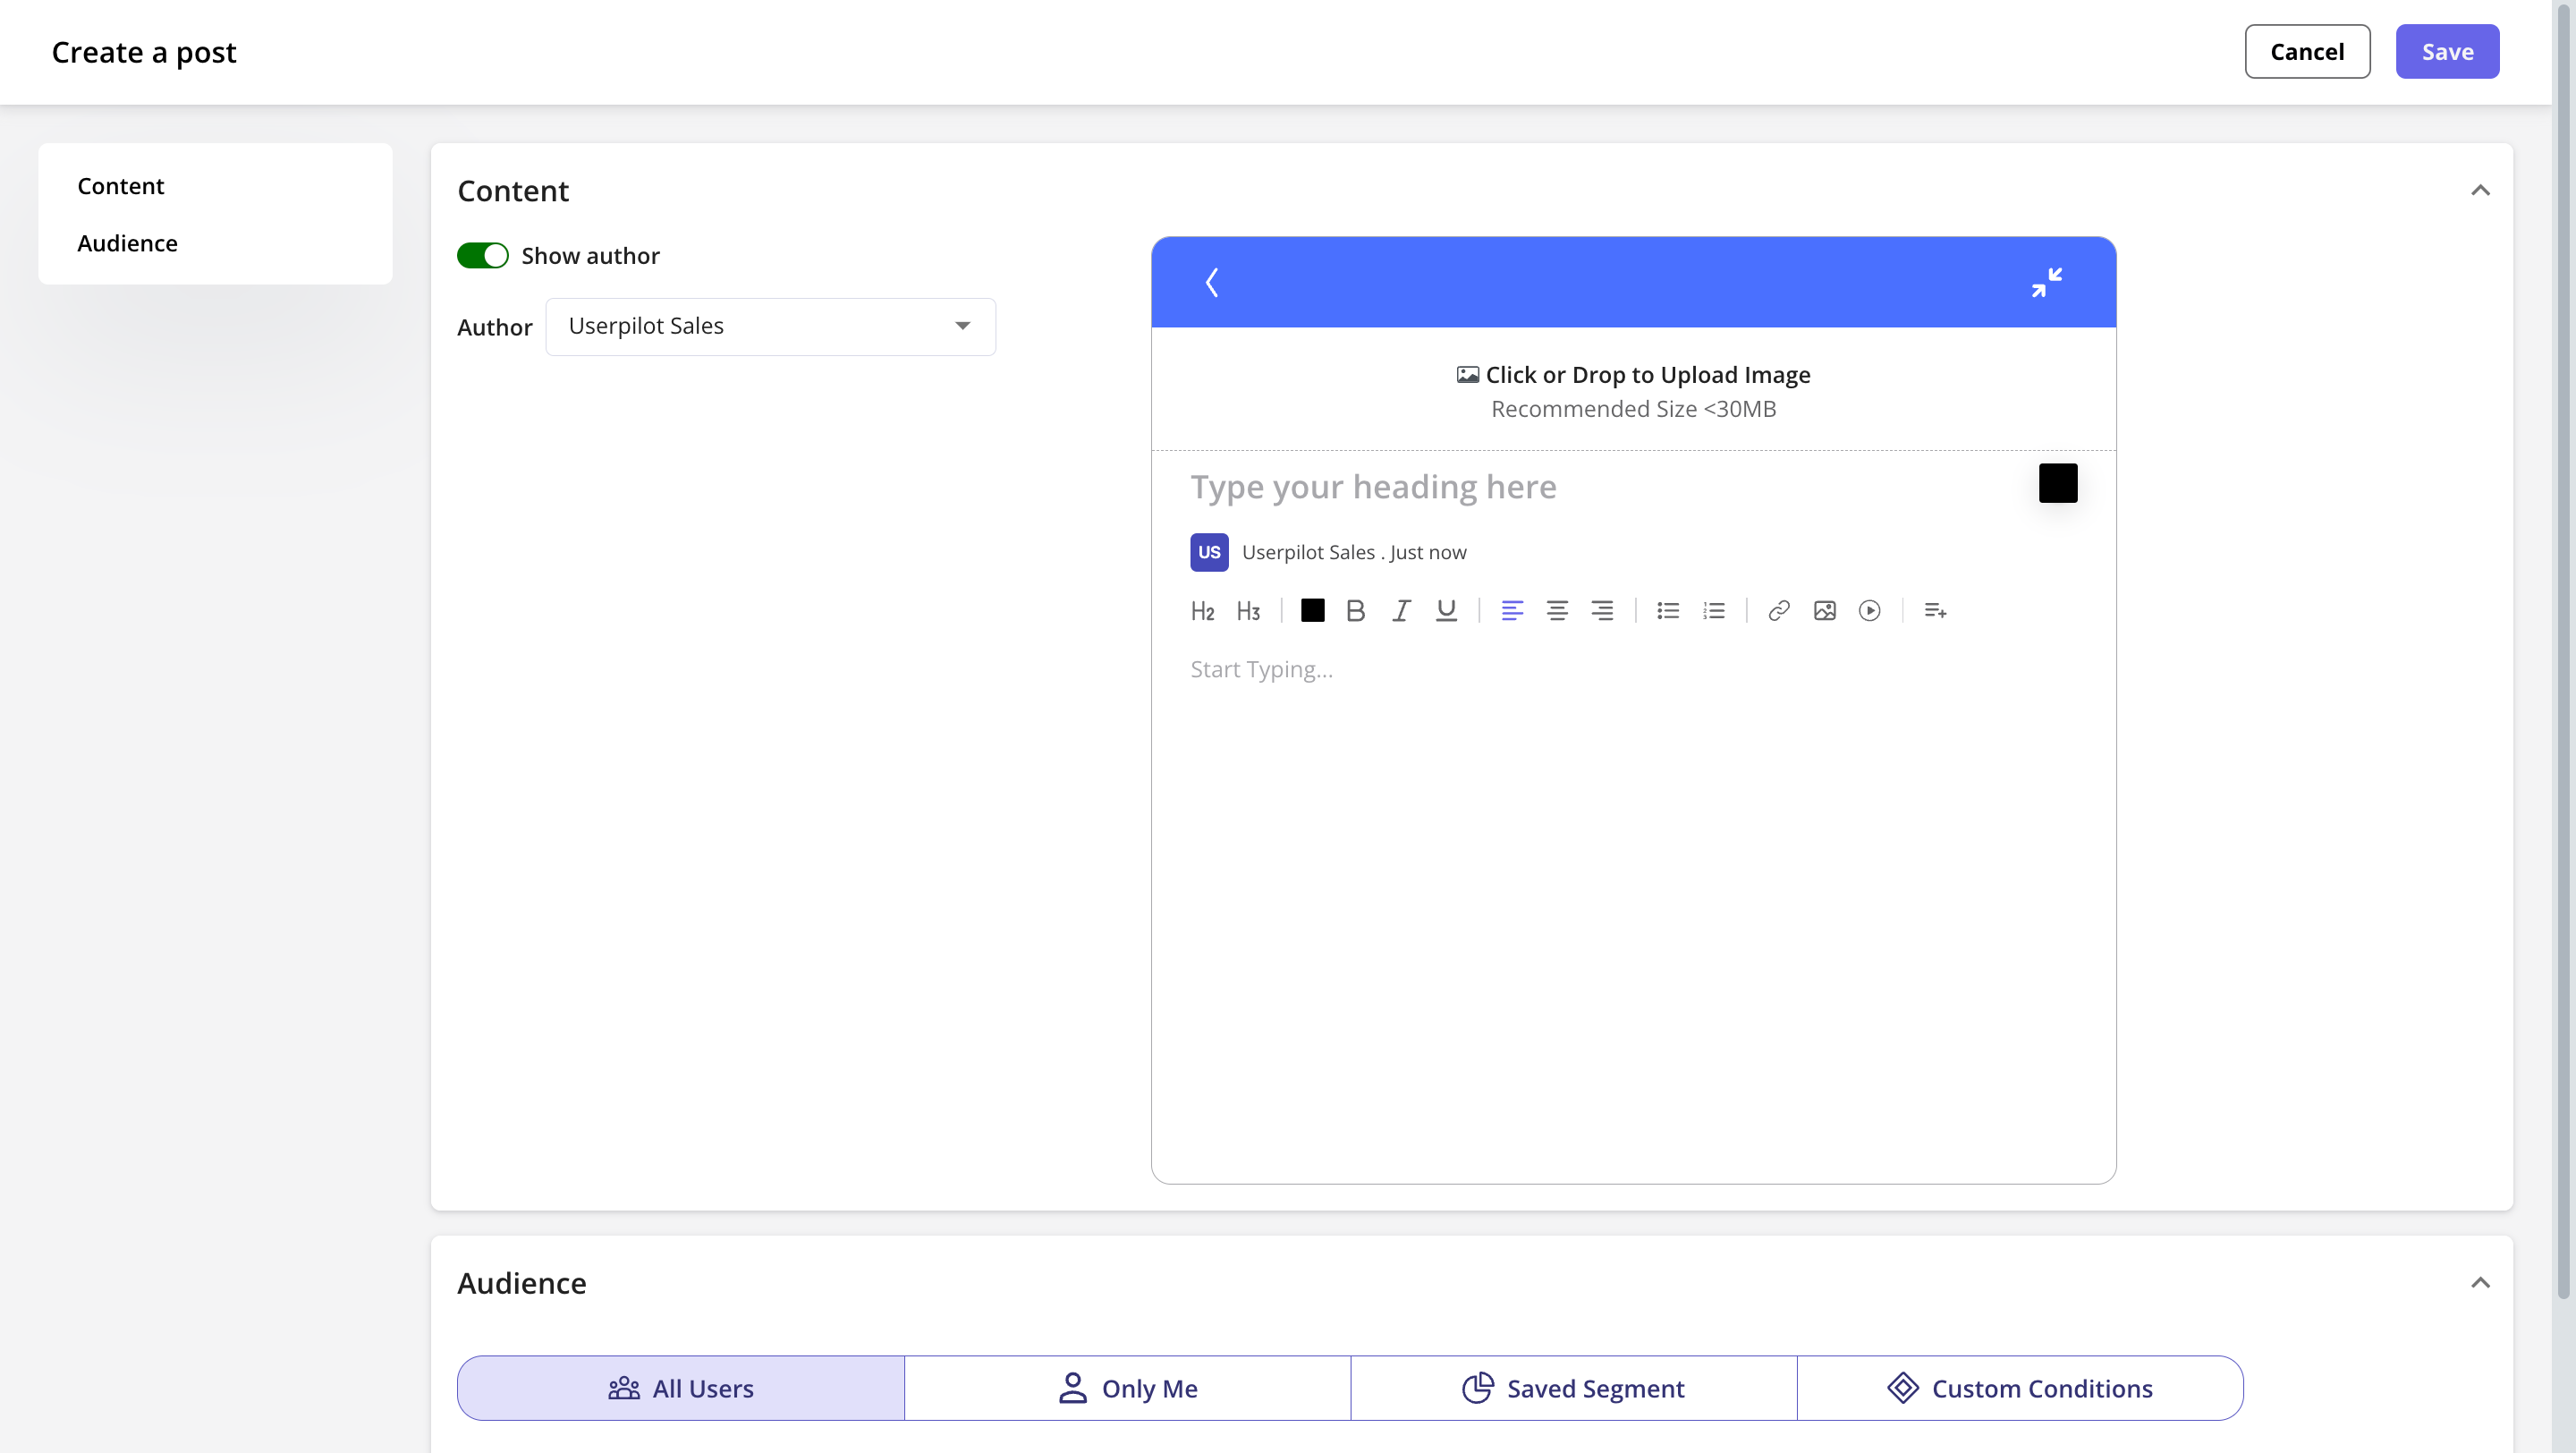Select Only Me audience option

tap(1127, 1388)
